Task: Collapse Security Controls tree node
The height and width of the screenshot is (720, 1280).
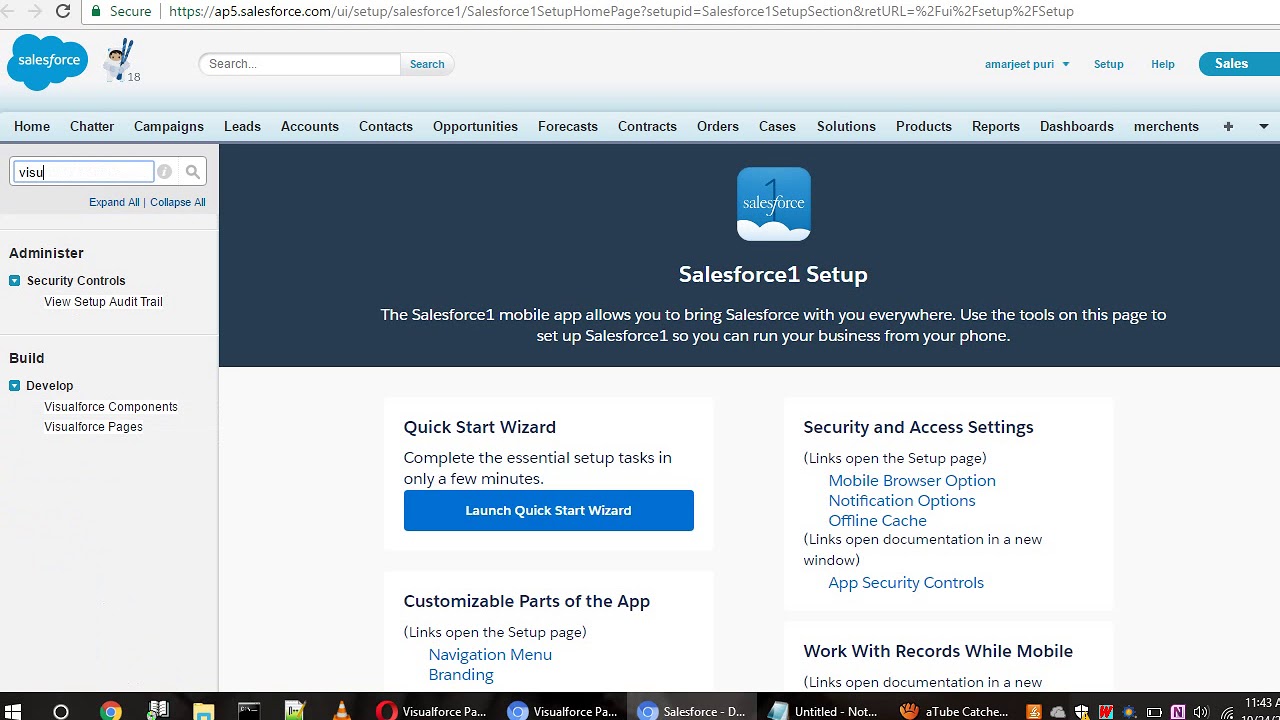Action: pyautogui.click(x=14, y=281)
